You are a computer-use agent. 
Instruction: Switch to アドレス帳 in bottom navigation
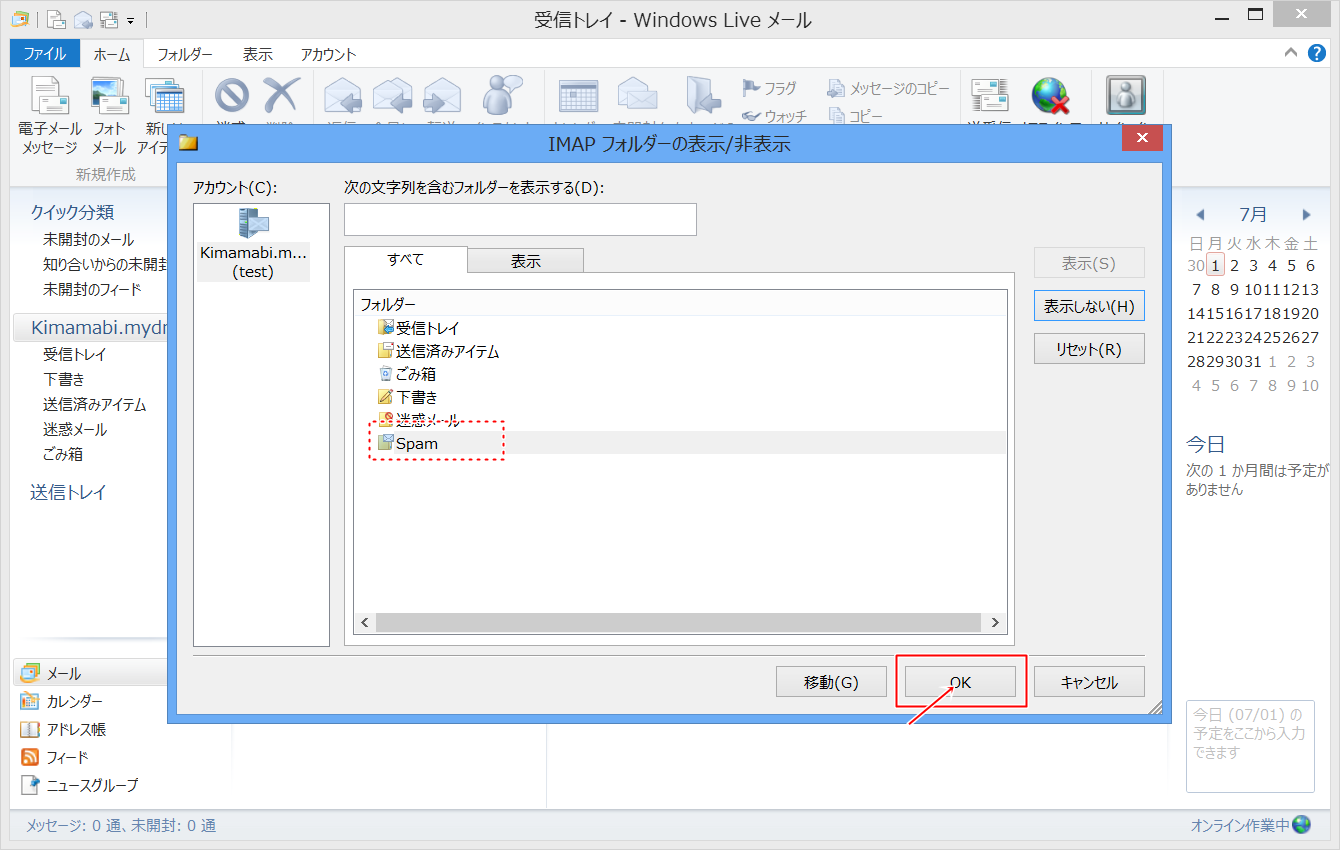(63, 729)
